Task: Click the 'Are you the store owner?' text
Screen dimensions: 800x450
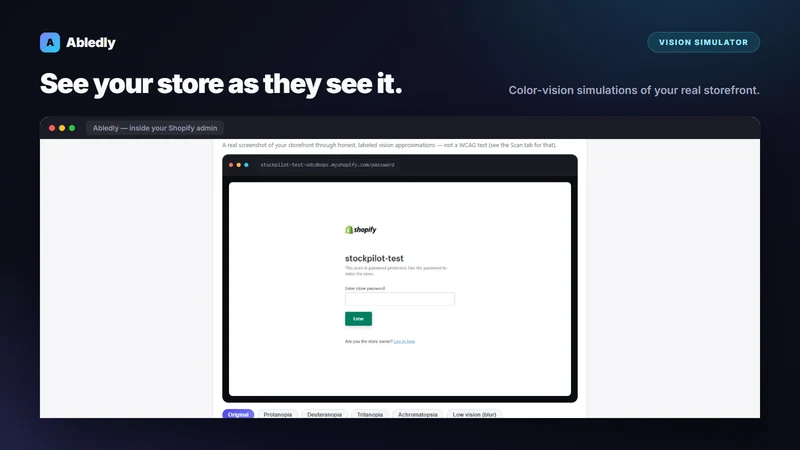Action: (x=369, y=341)
